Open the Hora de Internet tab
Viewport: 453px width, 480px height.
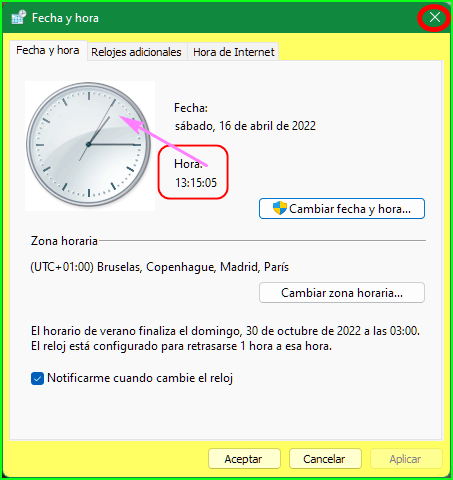tap(234, 52)
